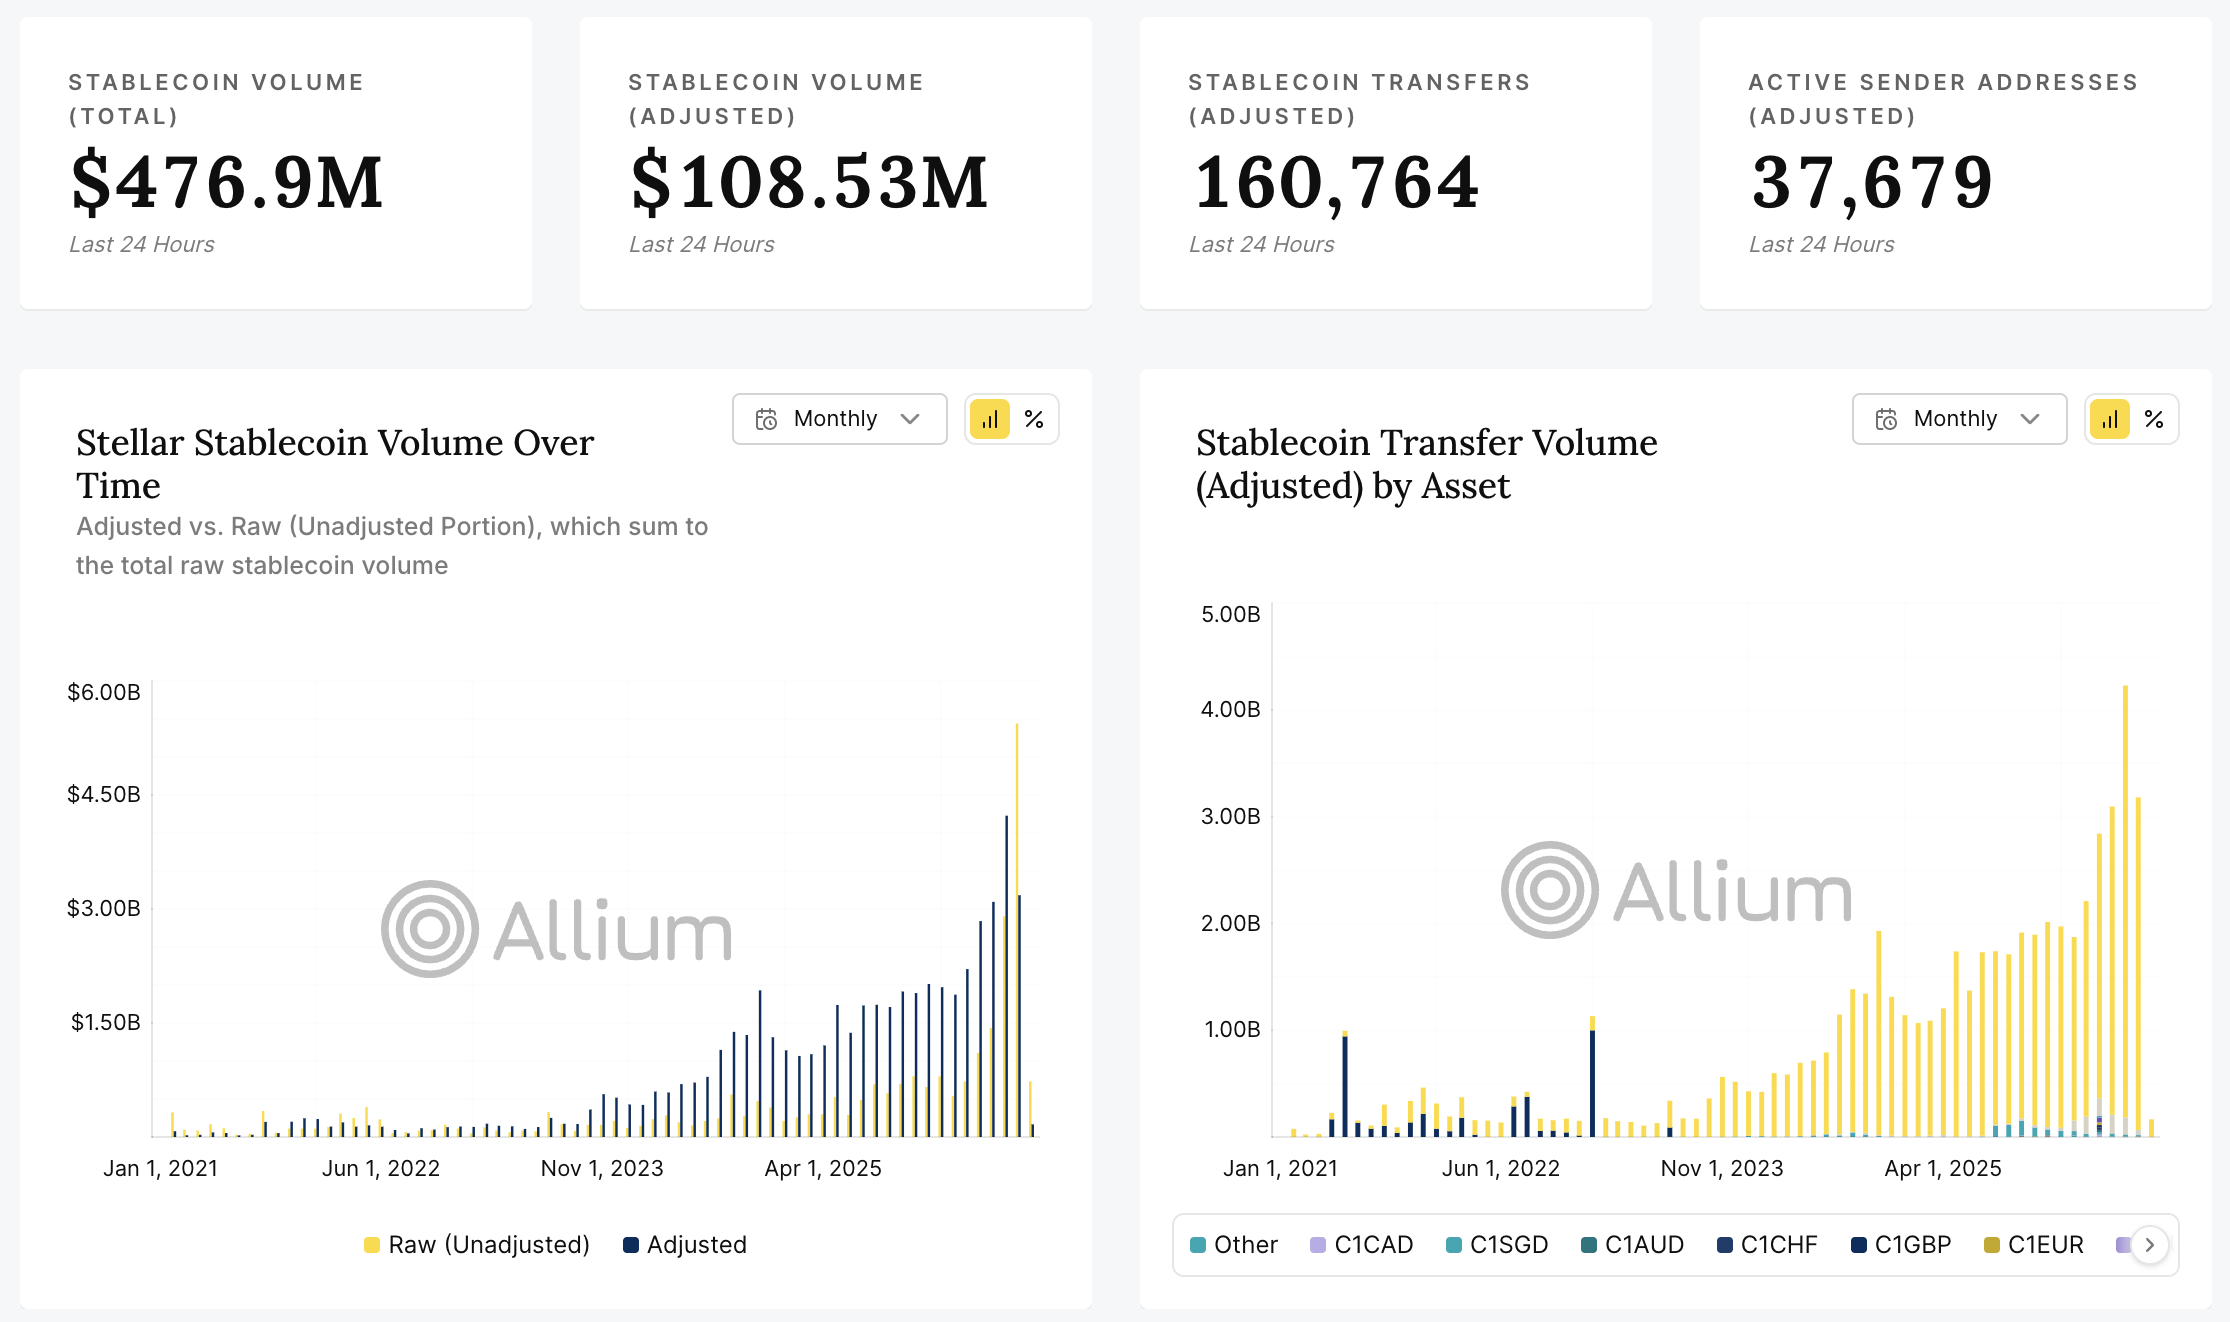Screen dimensions: 2230x1322
Task: Select bar chart icon on asset chart
Action: [x=2109, y=419]
